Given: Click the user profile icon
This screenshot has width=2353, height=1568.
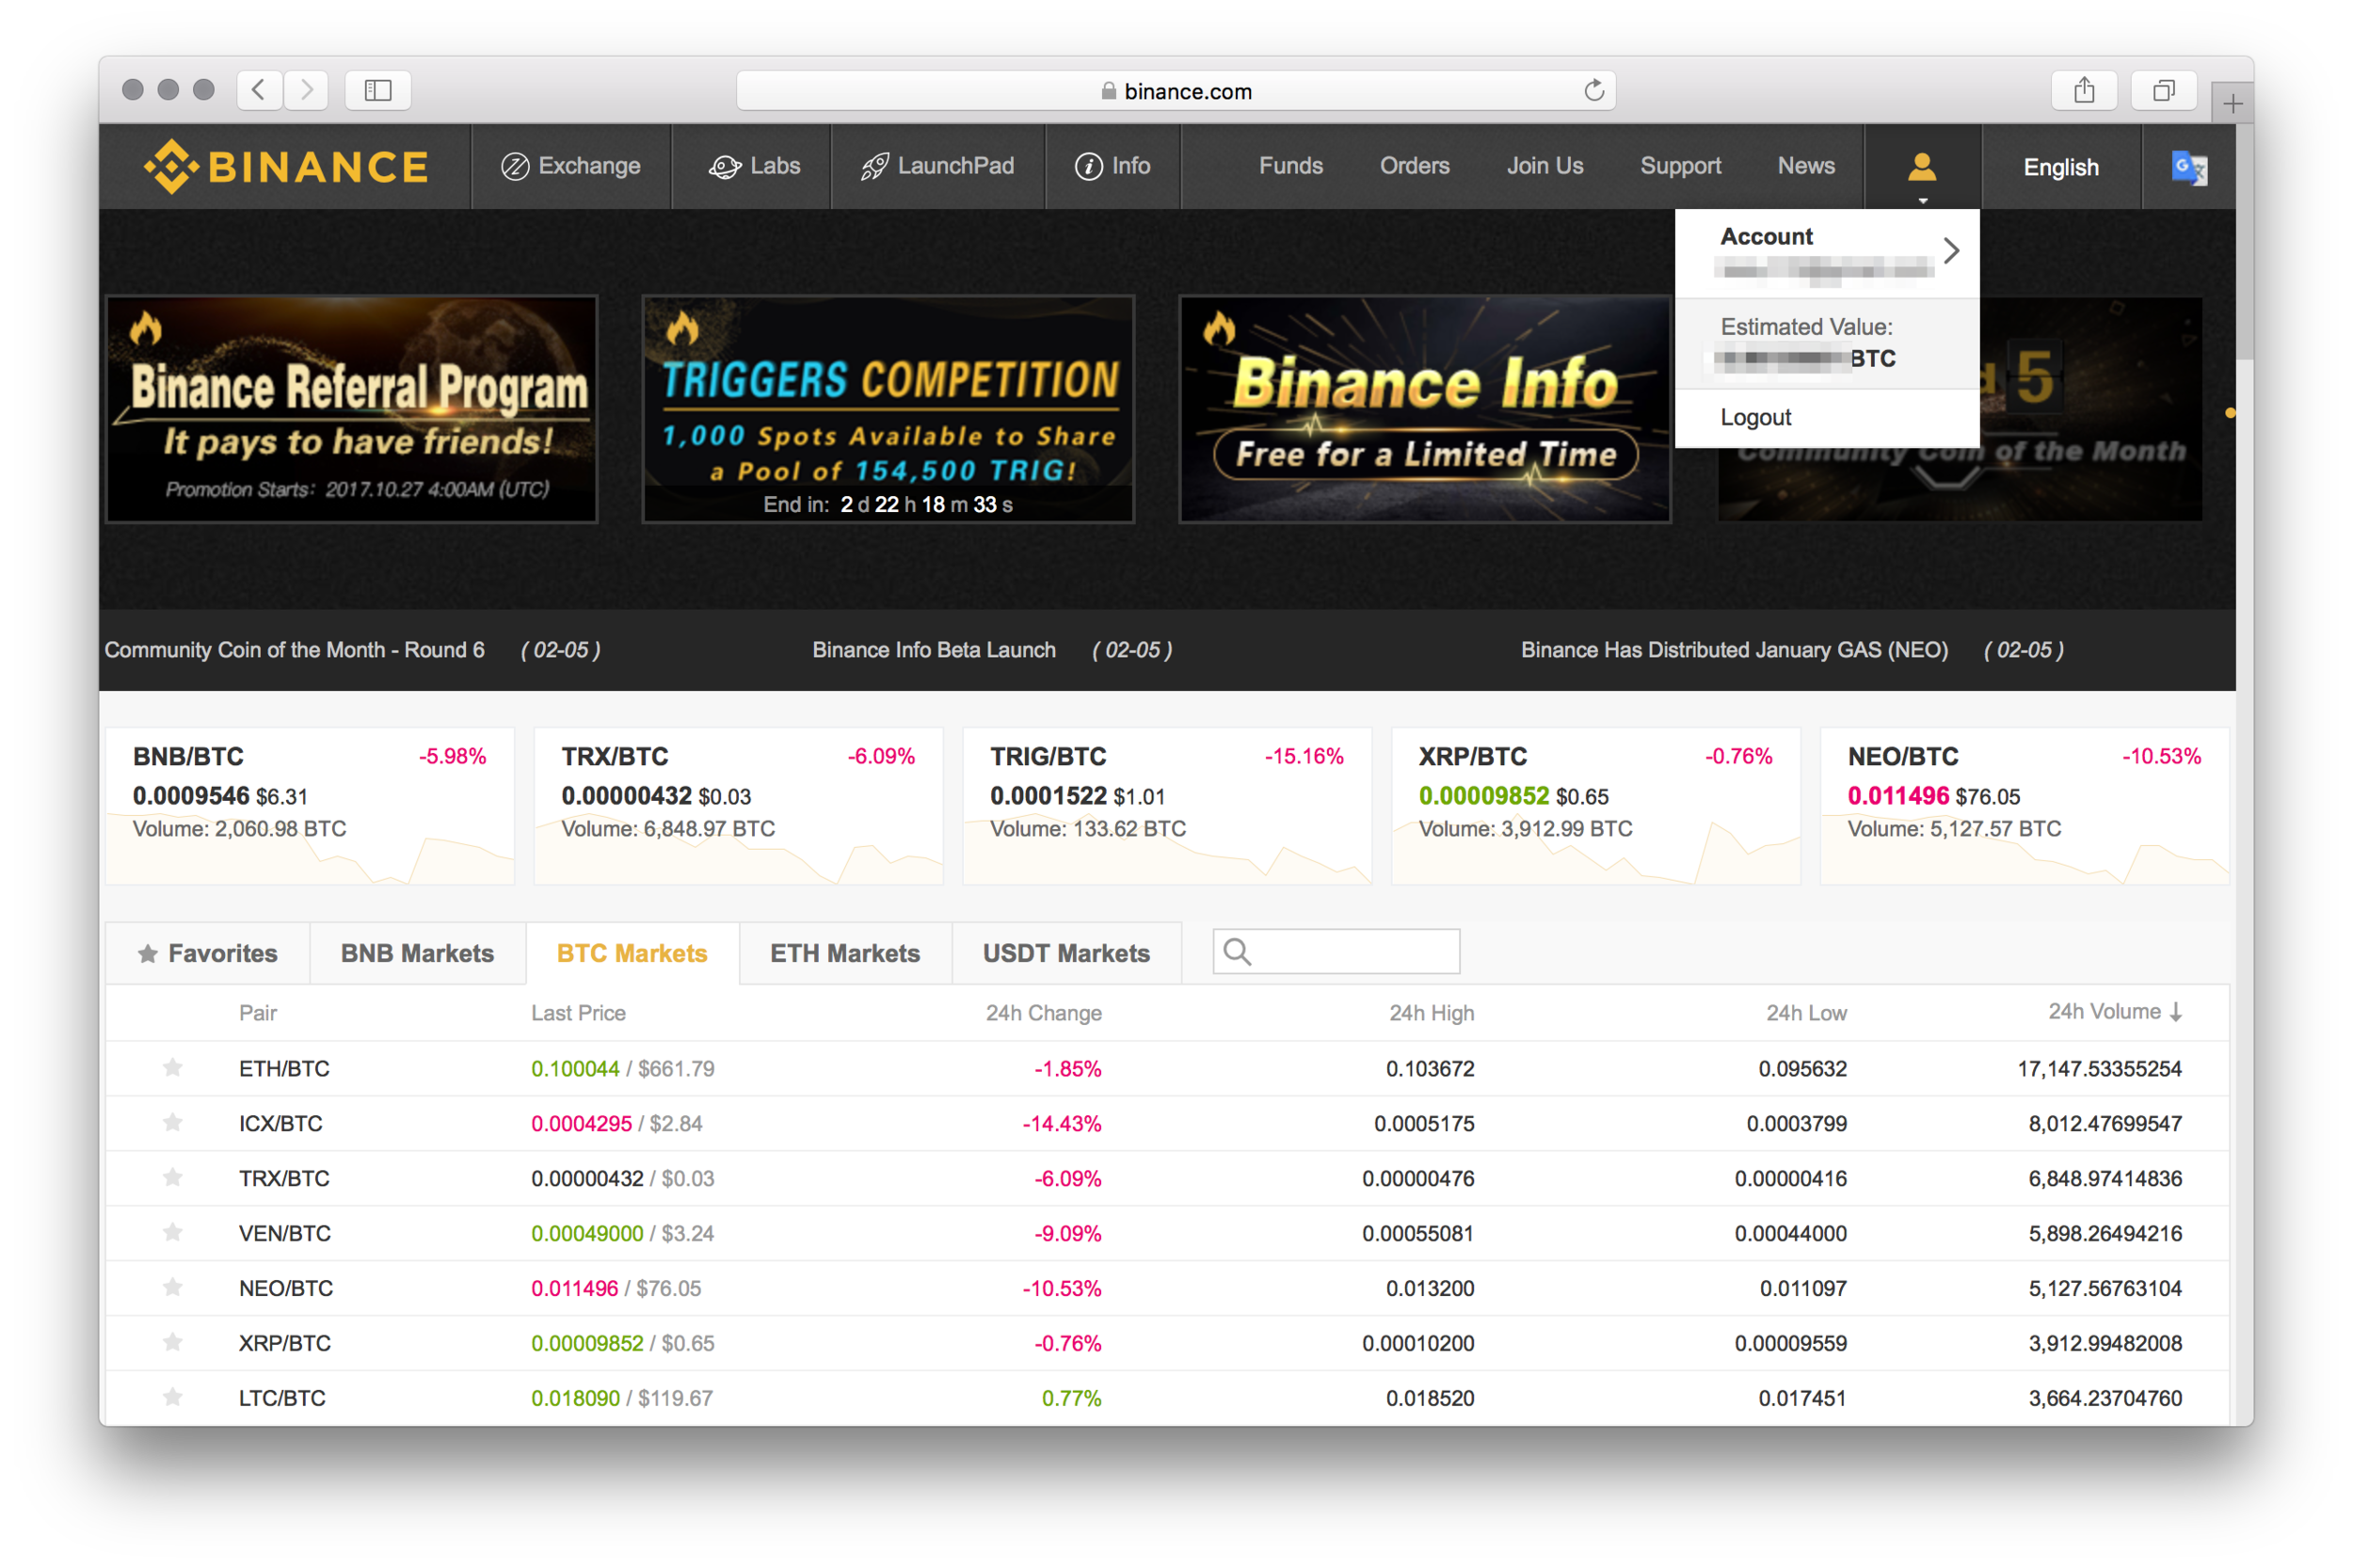Looking at the screenshot, I should pos(1921,167).
